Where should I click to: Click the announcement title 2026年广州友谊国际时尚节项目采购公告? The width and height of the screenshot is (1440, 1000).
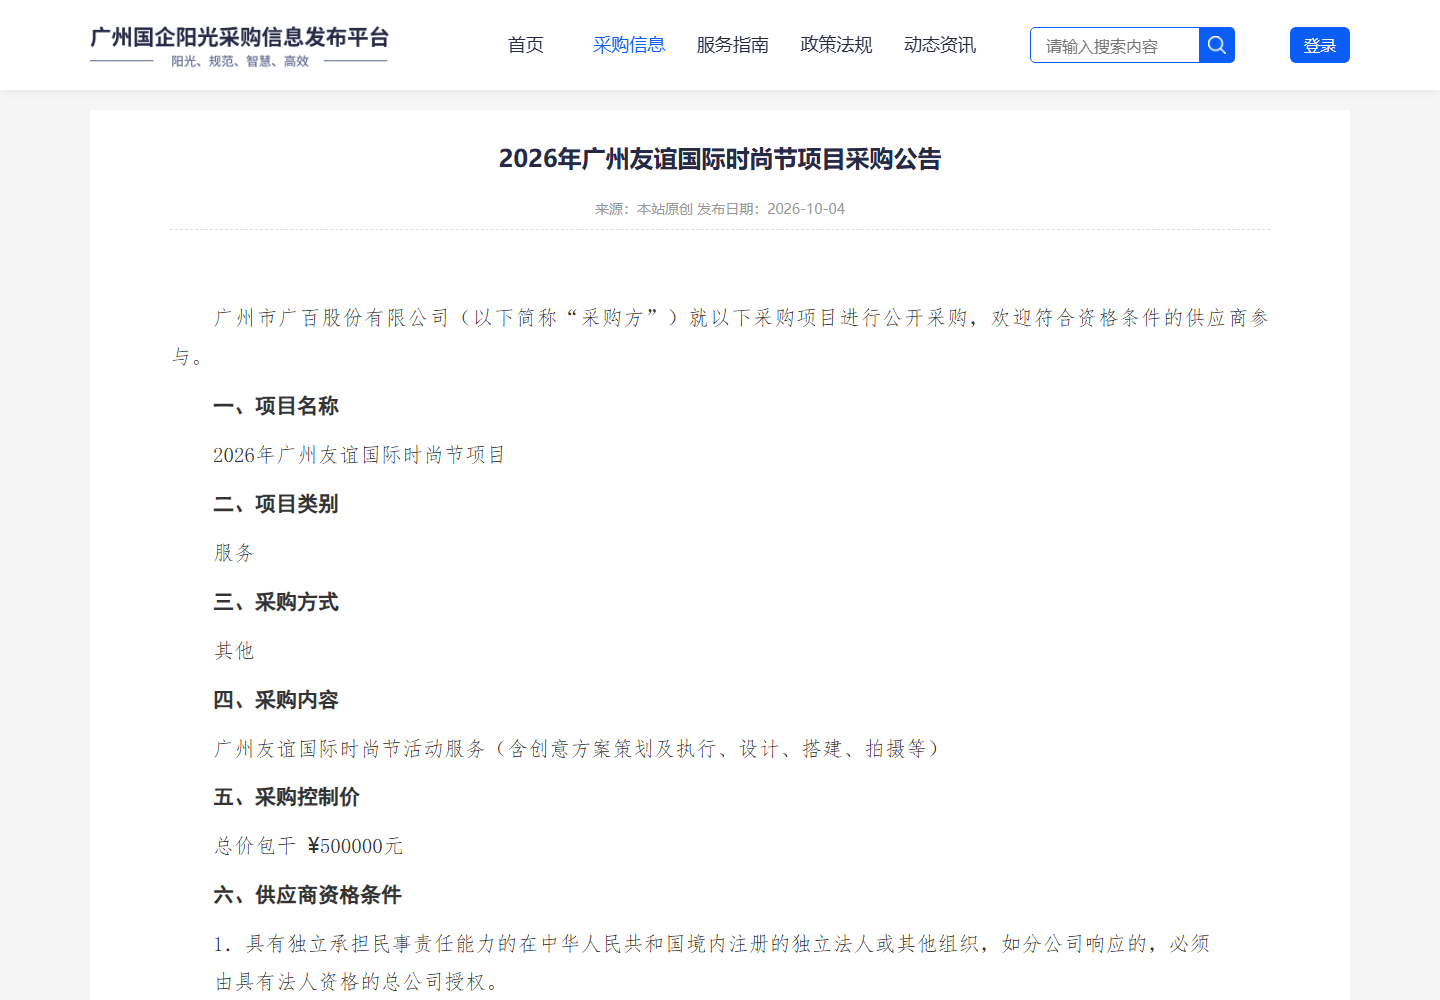pos(720,159)
